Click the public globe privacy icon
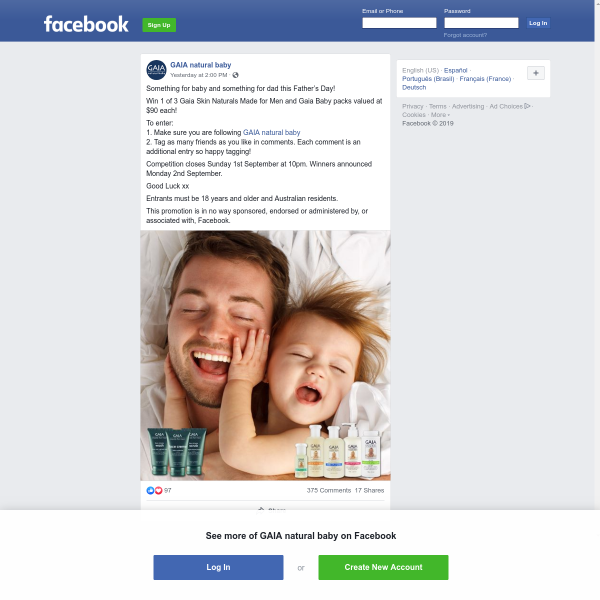This screenshot has width=600, height=600. pyautogui.click(x=235, y=75)
